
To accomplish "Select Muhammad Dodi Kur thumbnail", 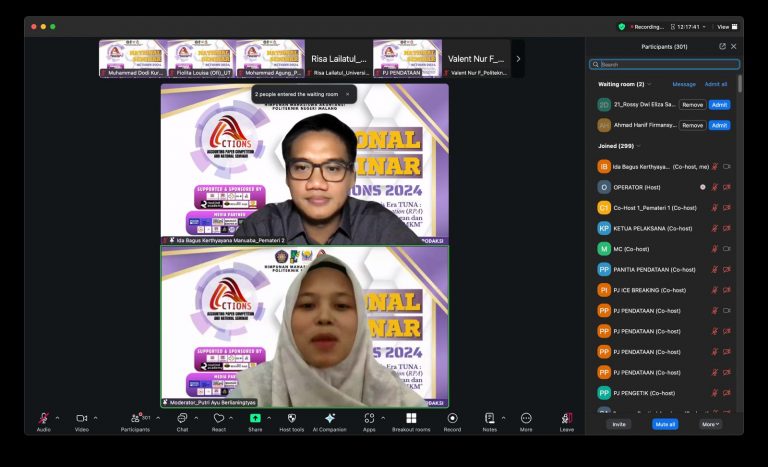I will tap(133, 58).
